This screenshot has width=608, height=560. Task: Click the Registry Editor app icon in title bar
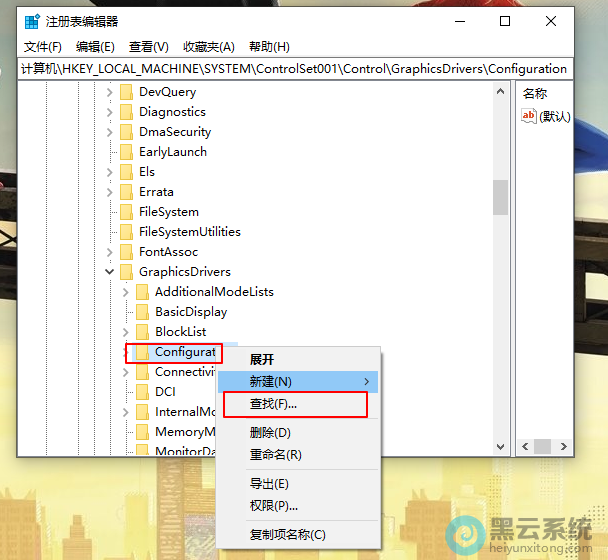(x=32, y=21)
